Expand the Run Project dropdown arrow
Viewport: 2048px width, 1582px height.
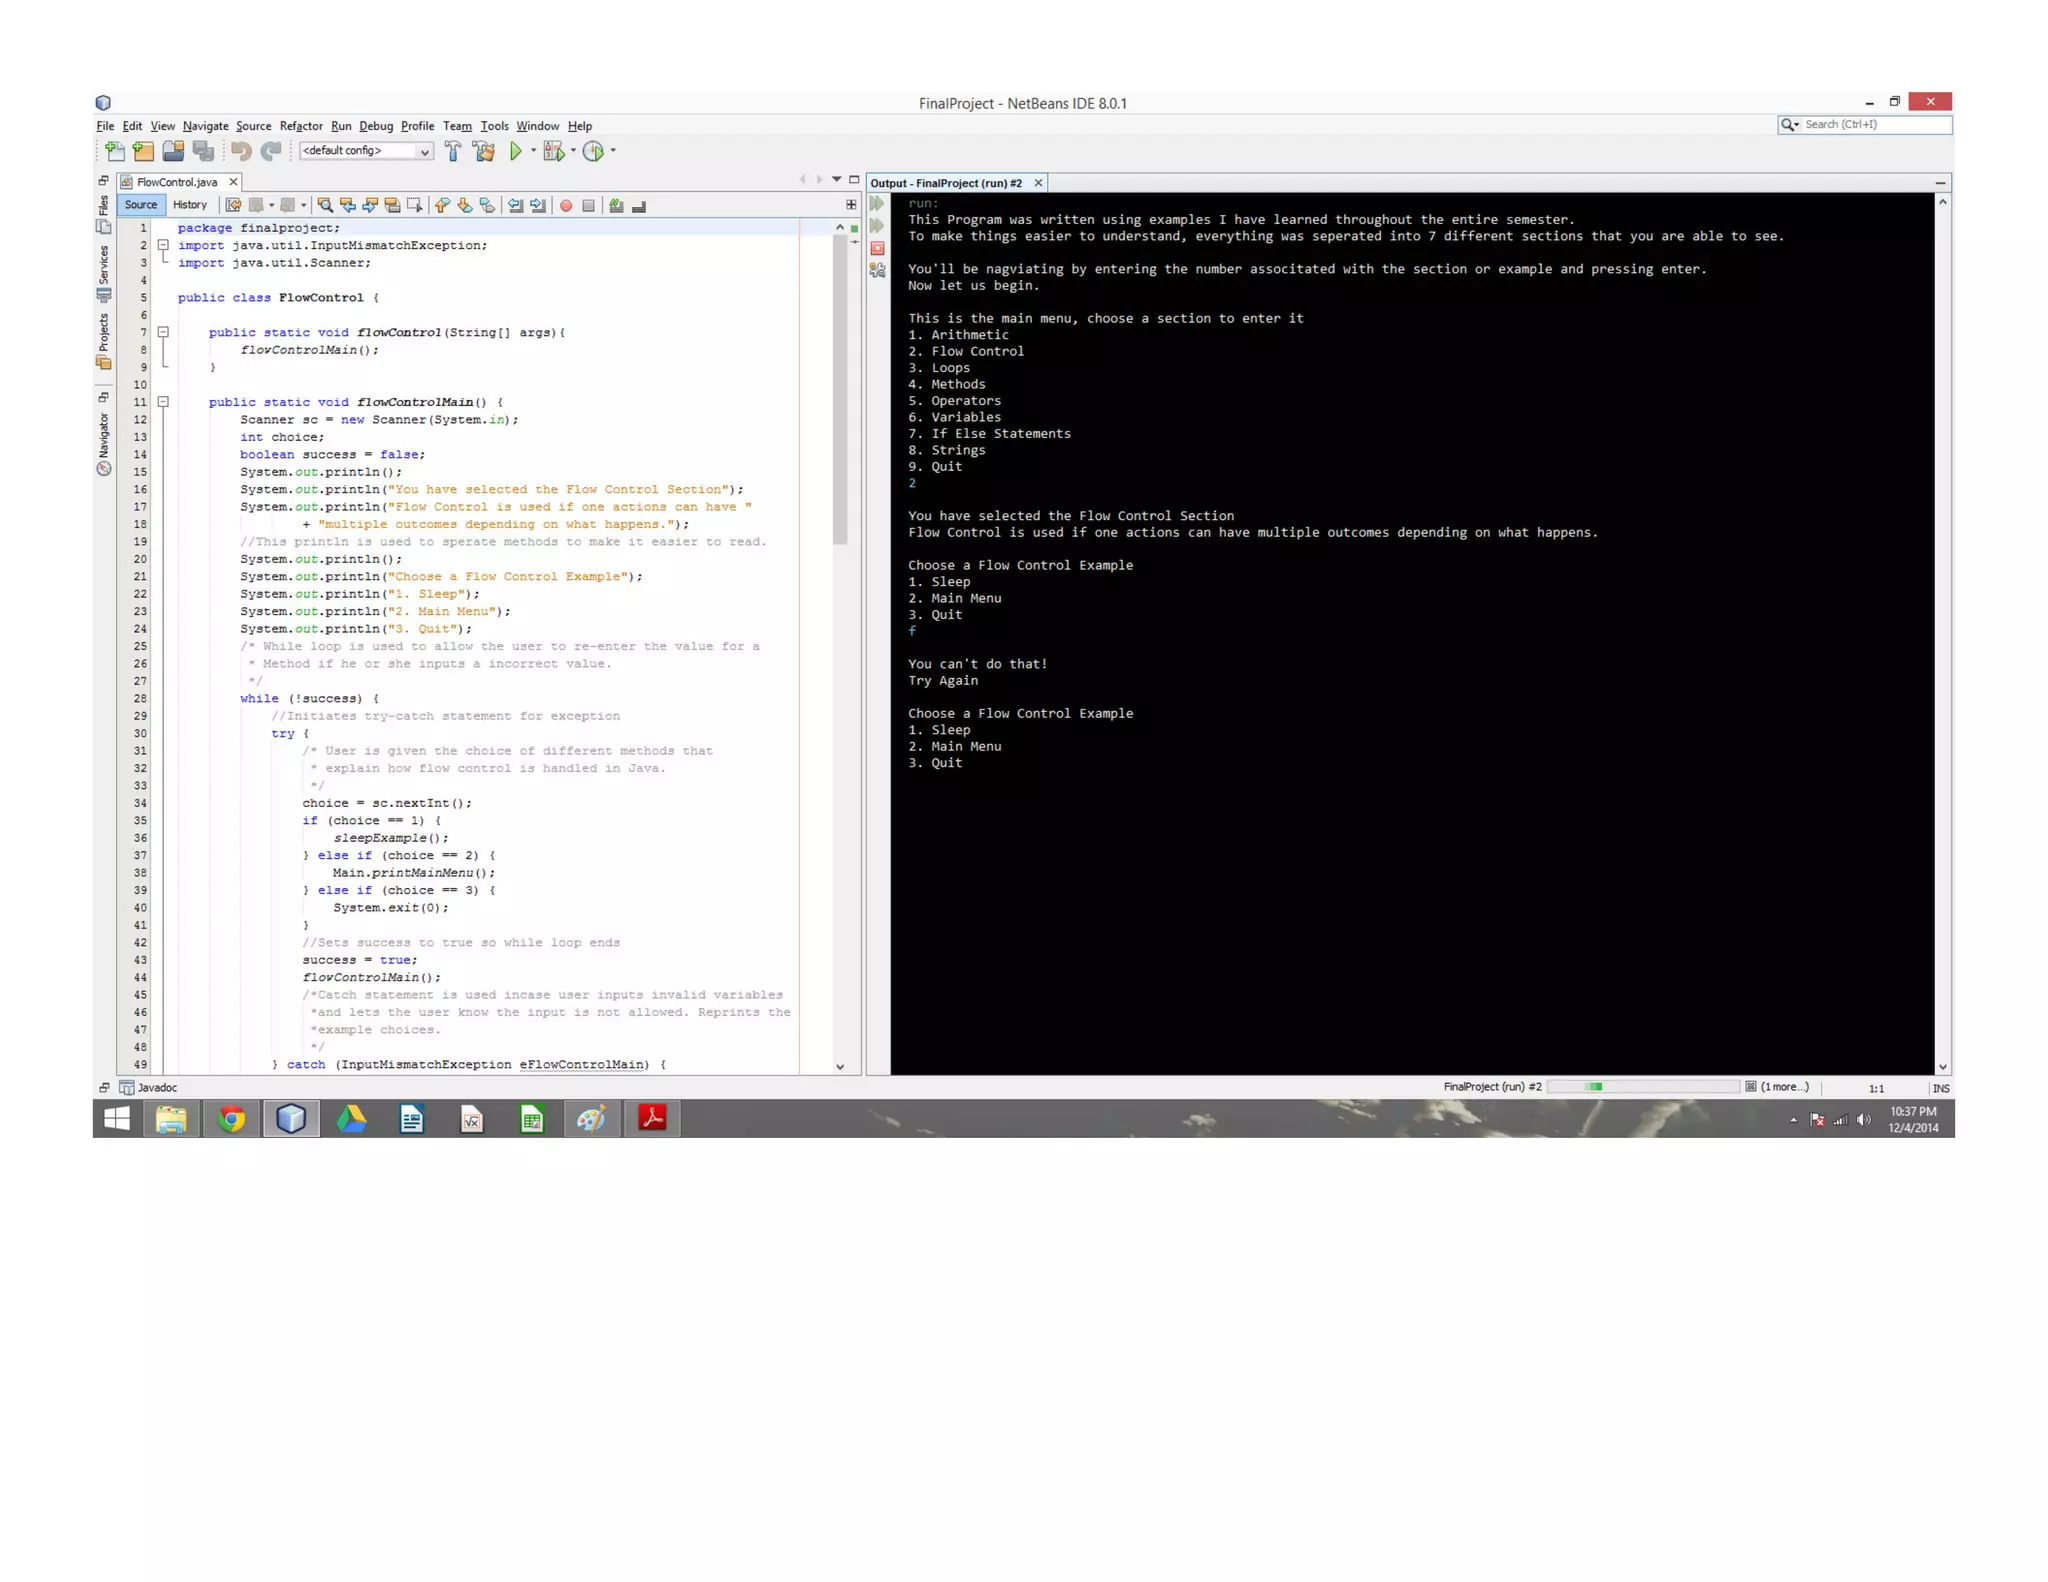tap(533, 151)
